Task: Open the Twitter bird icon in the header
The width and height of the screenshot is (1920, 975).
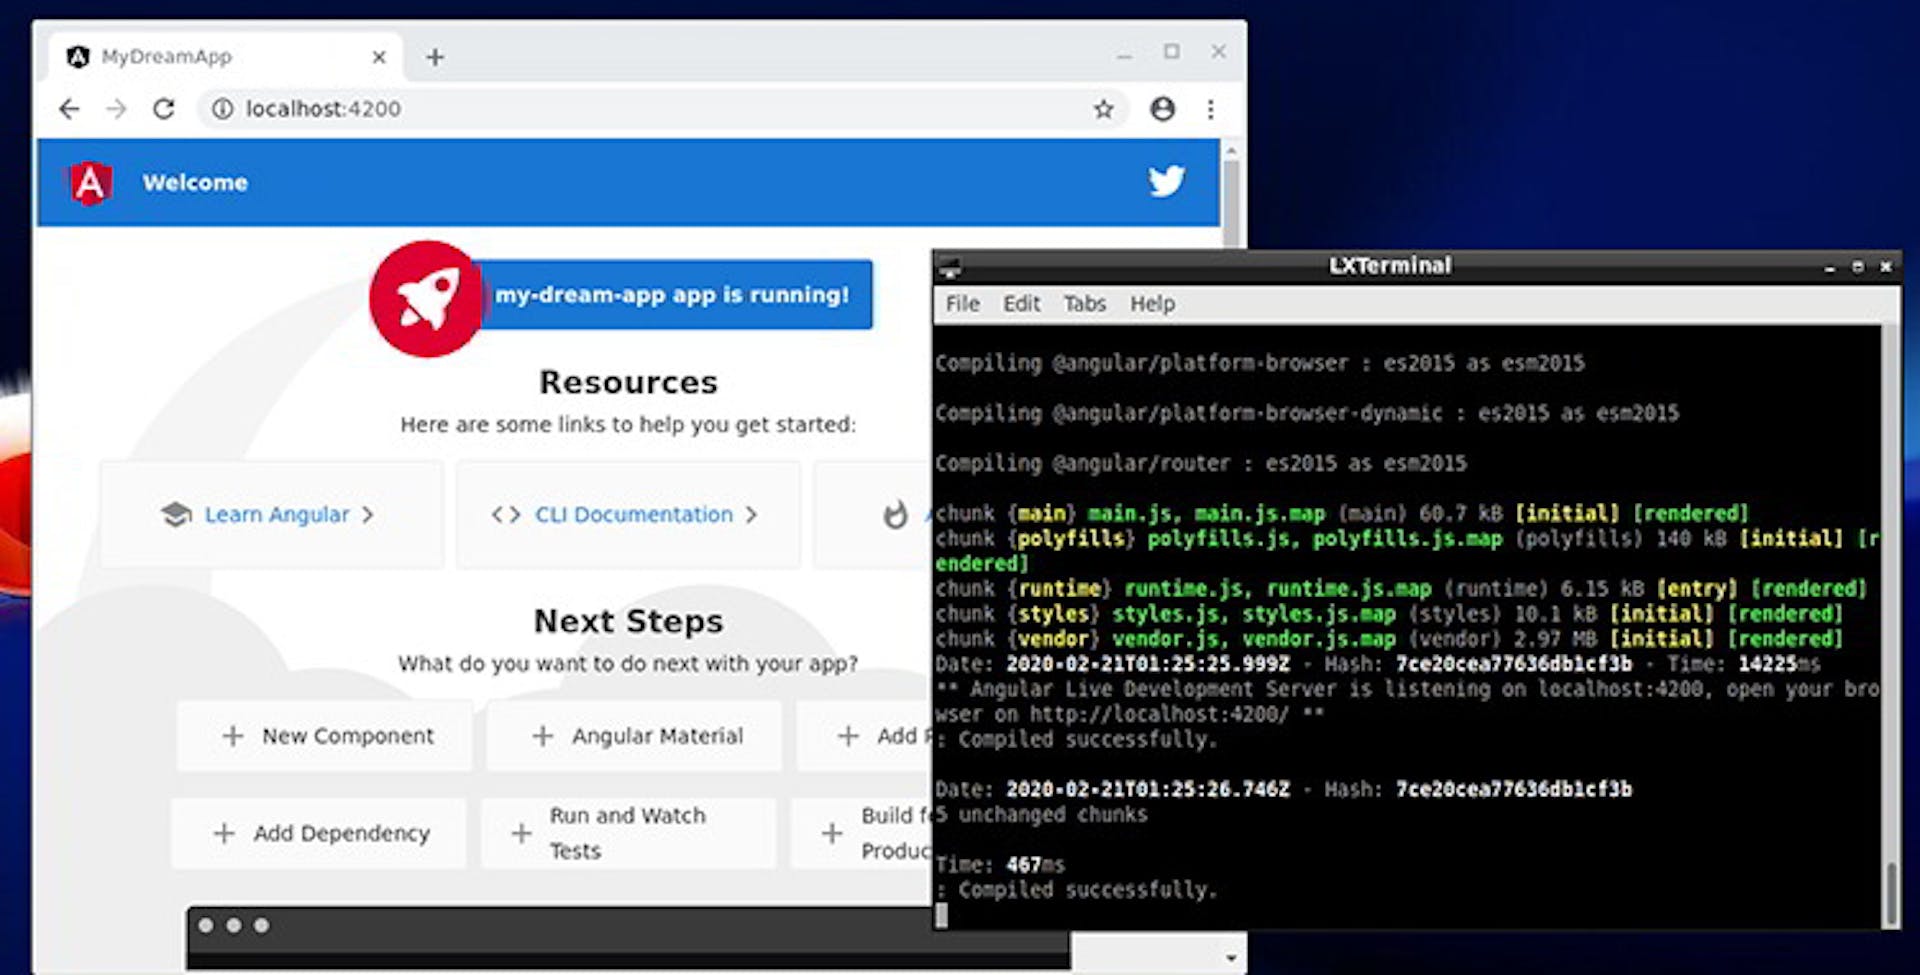Action: pyautogui.click(x=1166, y=181)
